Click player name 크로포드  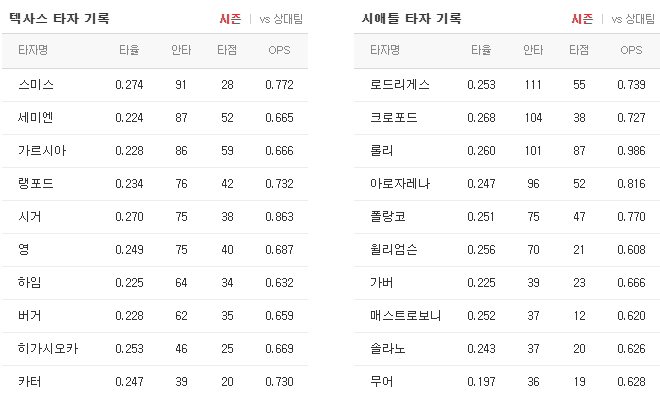click(x=393, y=118)
